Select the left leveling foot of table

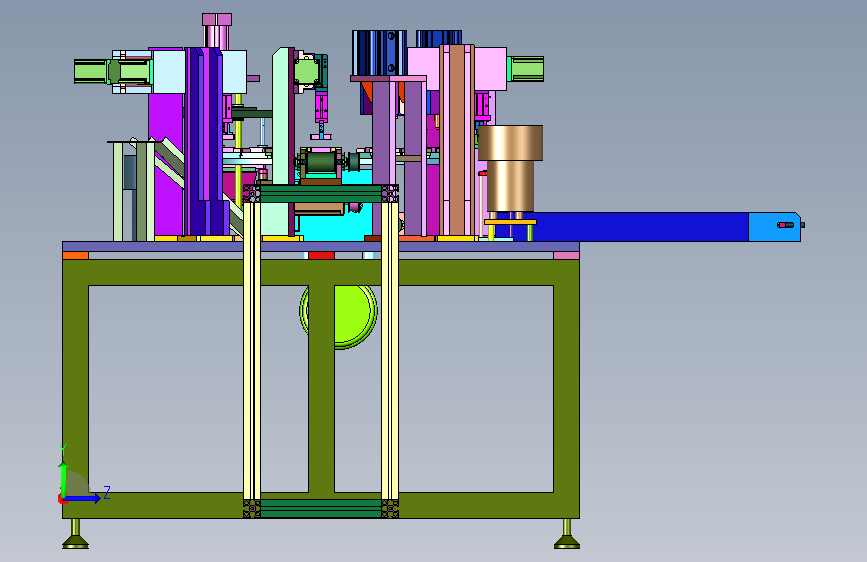click(75, 534)
